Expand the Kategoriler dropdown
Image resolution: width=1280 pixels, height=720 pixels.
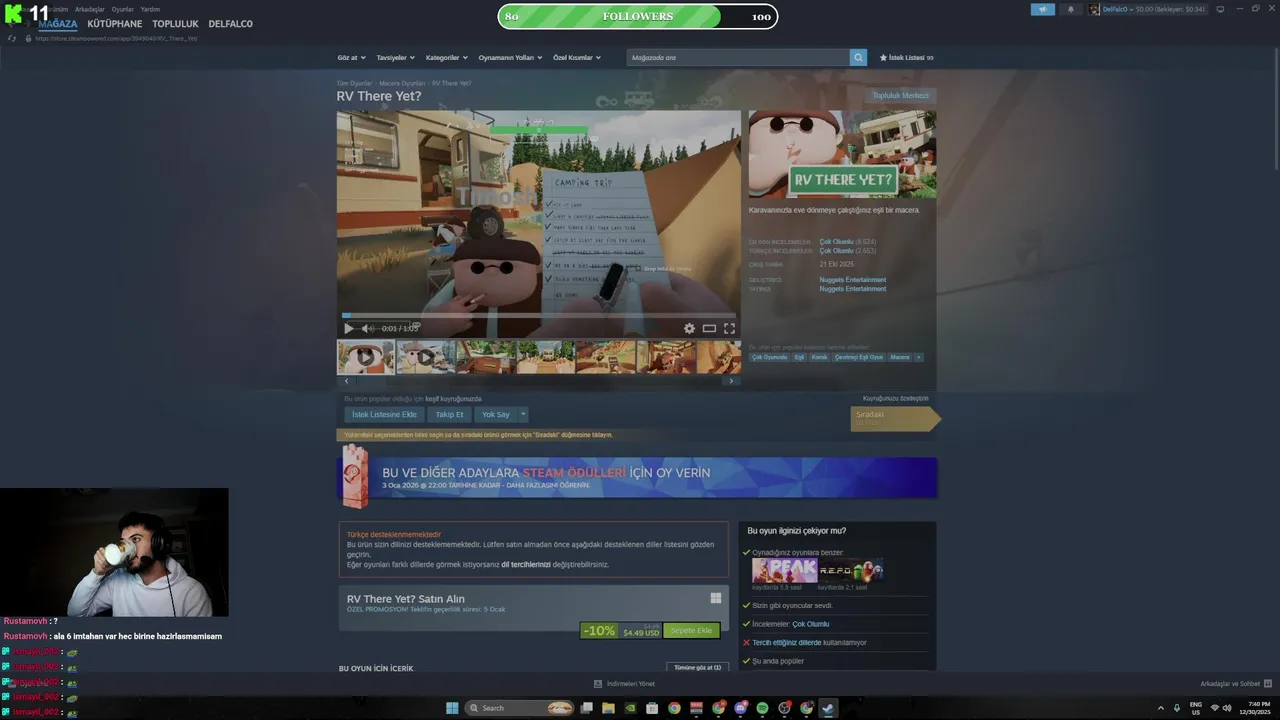(x=446, y=58)
